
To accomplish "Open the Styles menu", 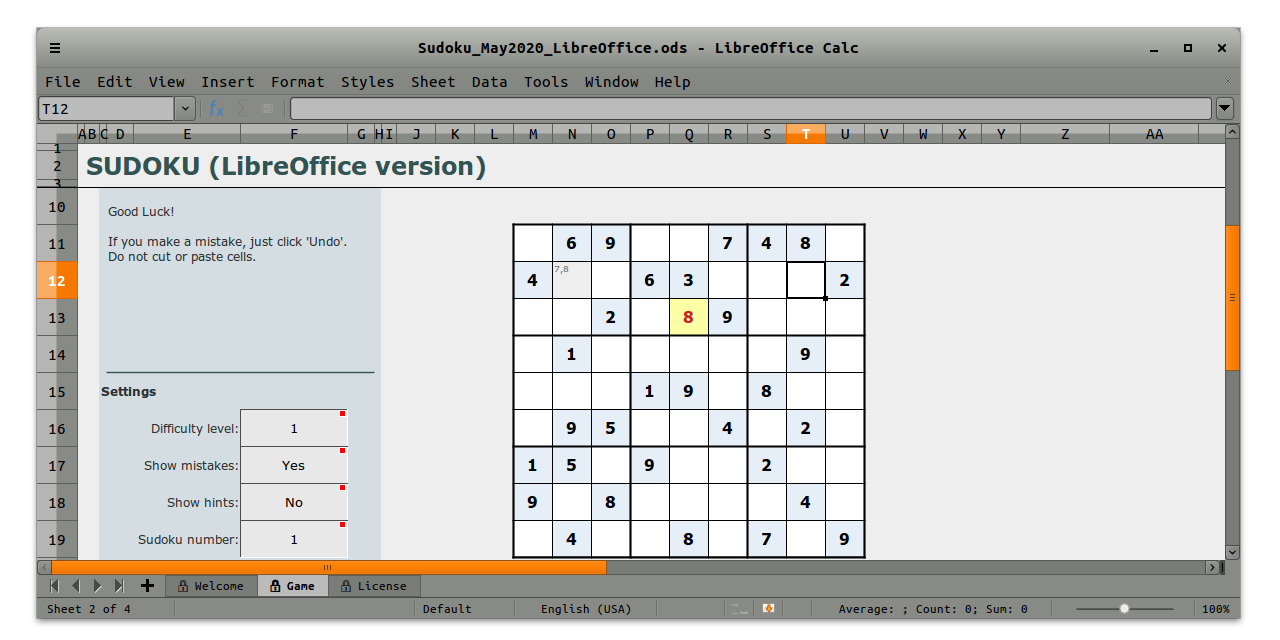I will coord(368,82).
